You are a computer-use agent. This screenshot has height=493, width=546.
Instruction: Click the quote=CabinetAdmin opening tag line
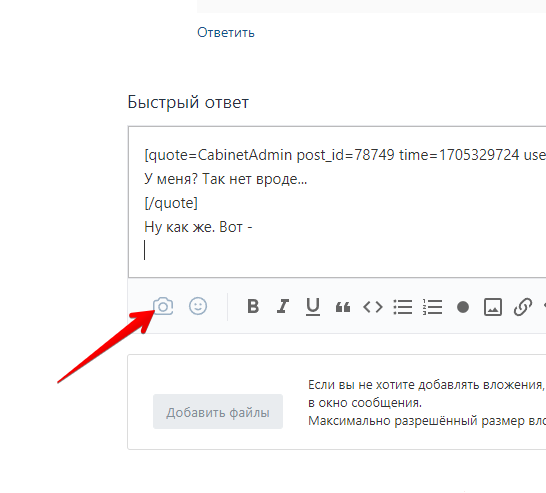(345, 155)
